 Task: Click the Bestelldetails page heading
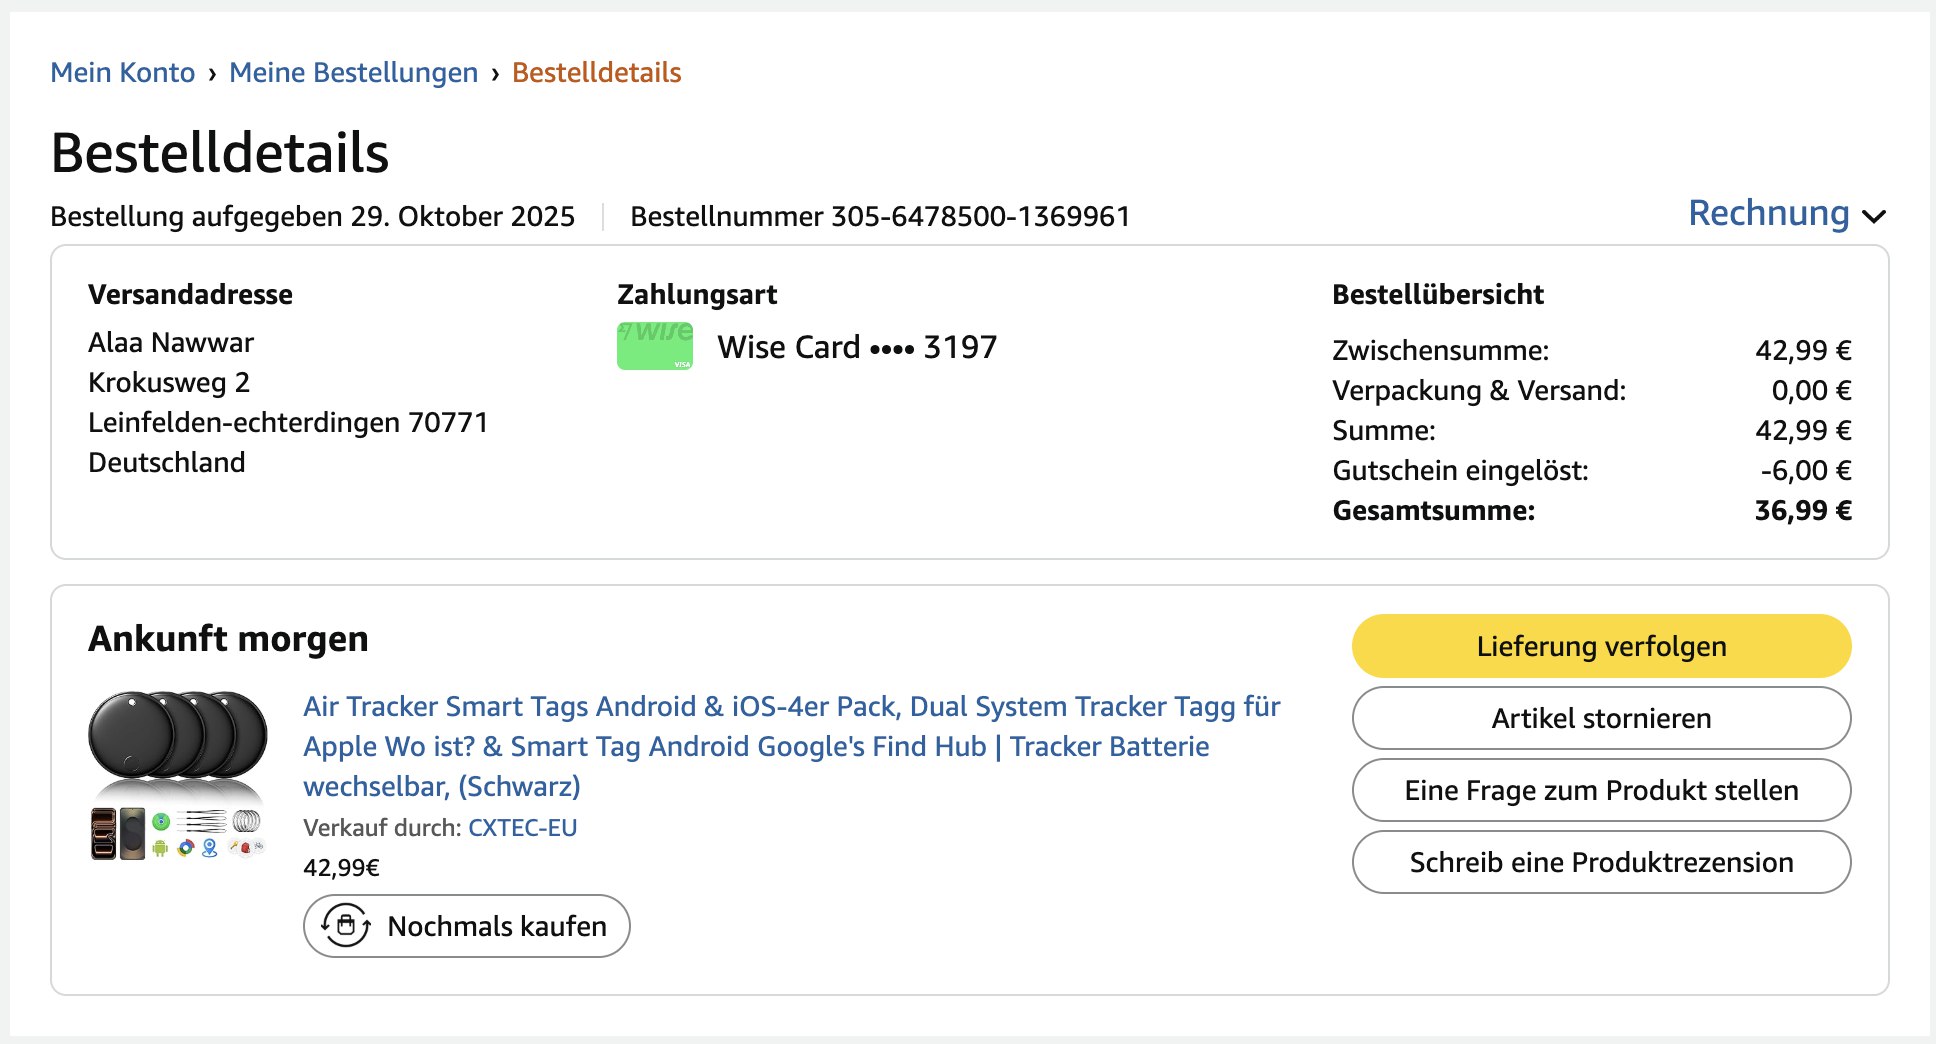219,154
